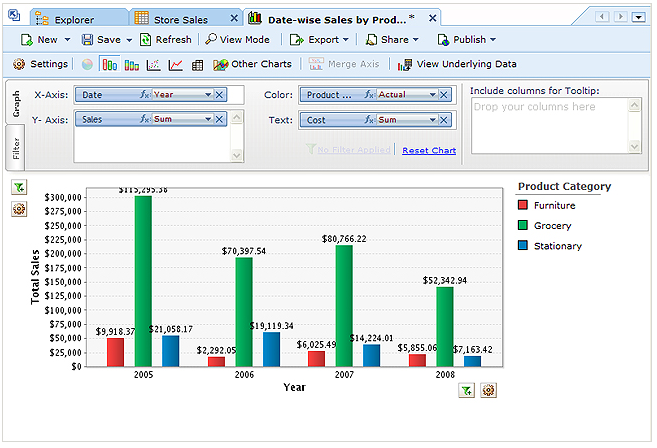
Task: Switch to the Store Sales tab
Action: pos(180,19)
